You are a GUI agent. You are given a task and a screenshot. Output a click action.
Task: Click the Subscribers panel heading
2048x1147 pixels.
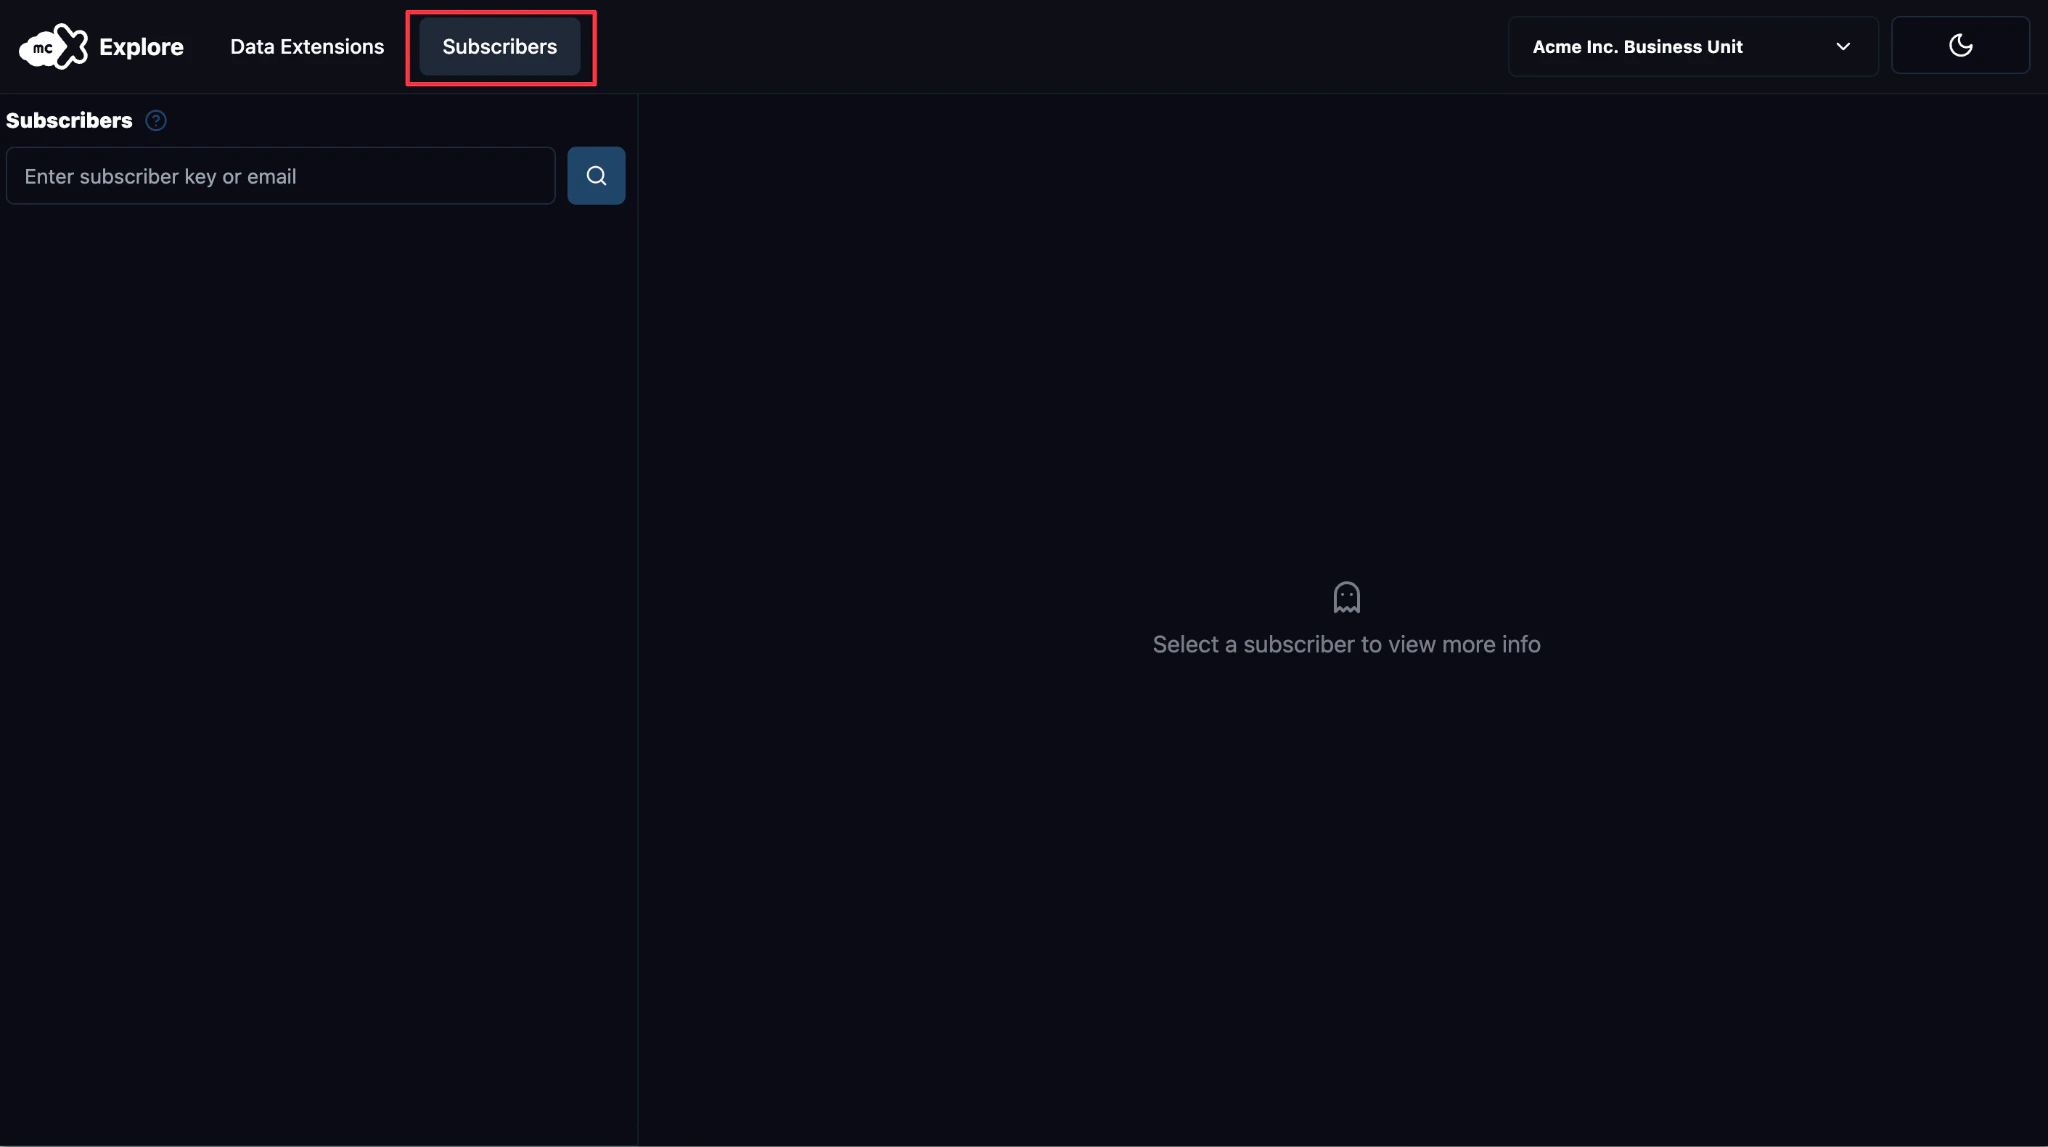click(69, 120)
